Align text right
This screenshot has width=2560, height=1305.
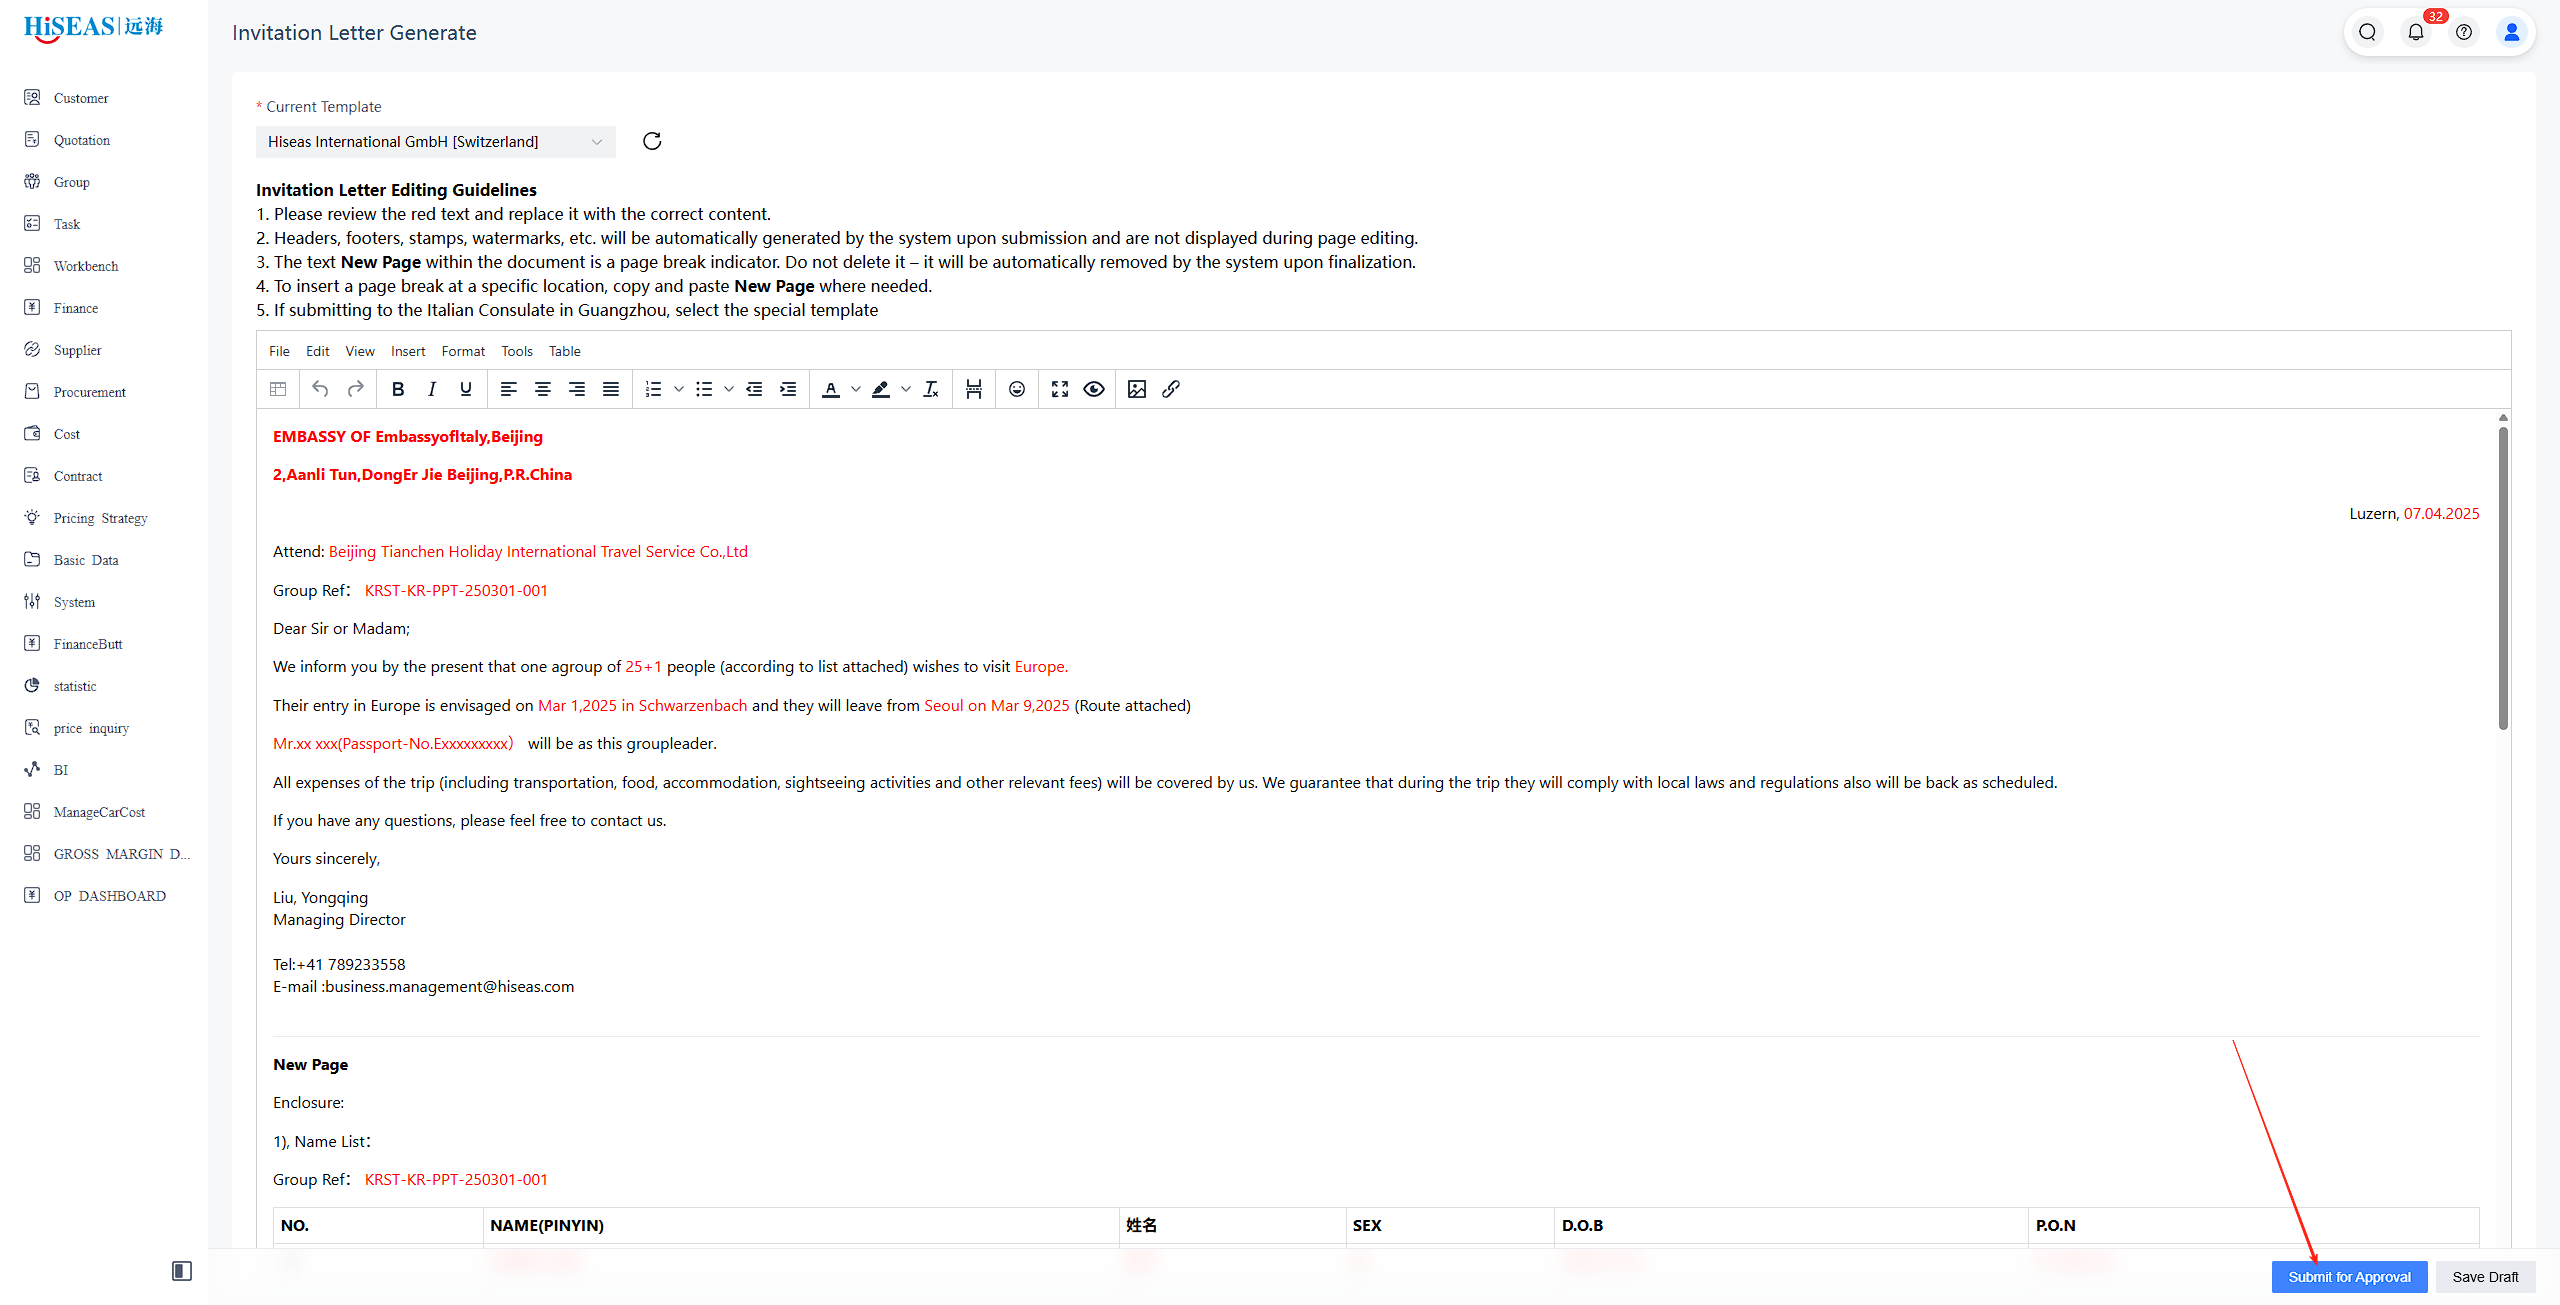click(577, 389)
